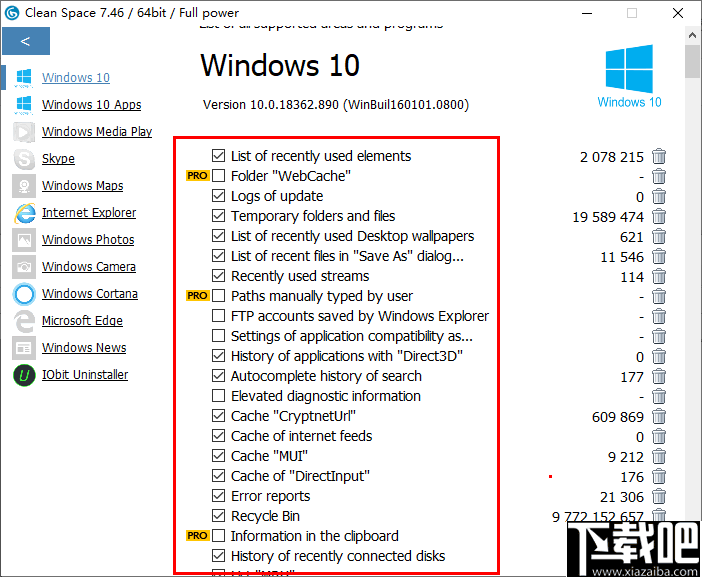
Task: Click trash icon for Folder WebCache
Action: pos(659,176)
